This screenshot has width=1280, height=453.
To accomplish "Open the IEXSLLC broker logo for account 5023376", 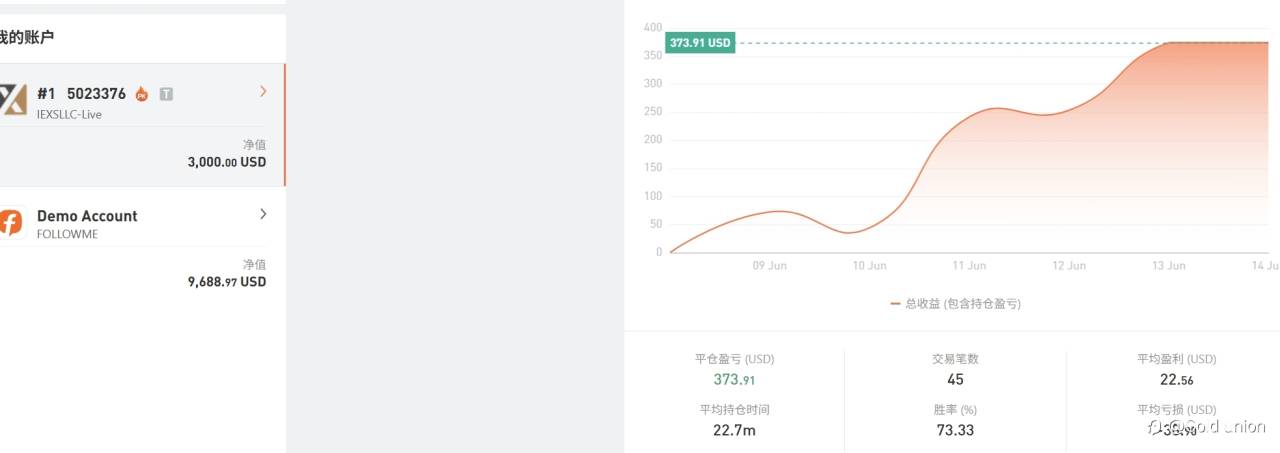I will coord(12,100).
